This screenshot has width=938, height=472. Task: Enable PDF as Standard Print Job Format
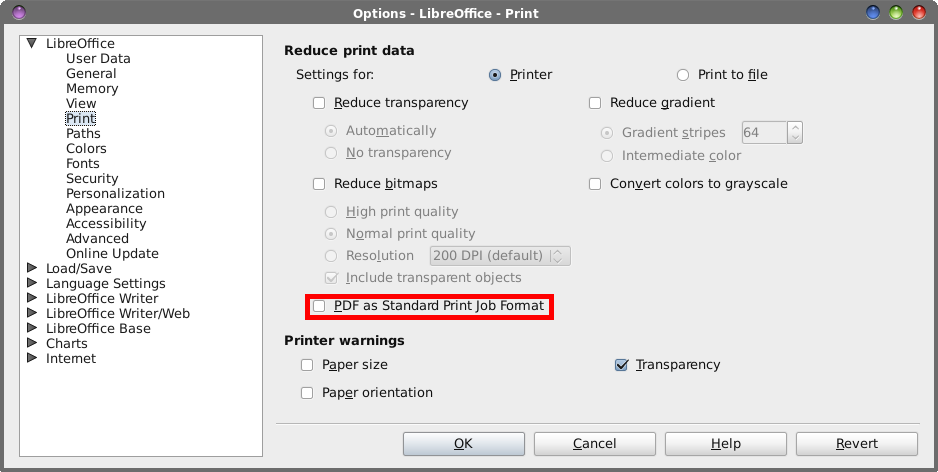pyautogui.click(x=319, y=306)
